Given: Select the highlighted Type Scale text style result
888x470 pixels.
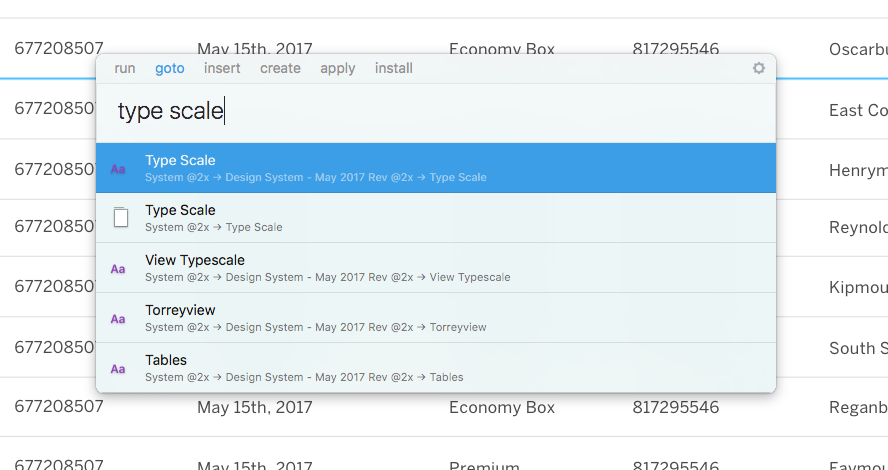Looking at the screenshot, I should [x=436, y=168].
